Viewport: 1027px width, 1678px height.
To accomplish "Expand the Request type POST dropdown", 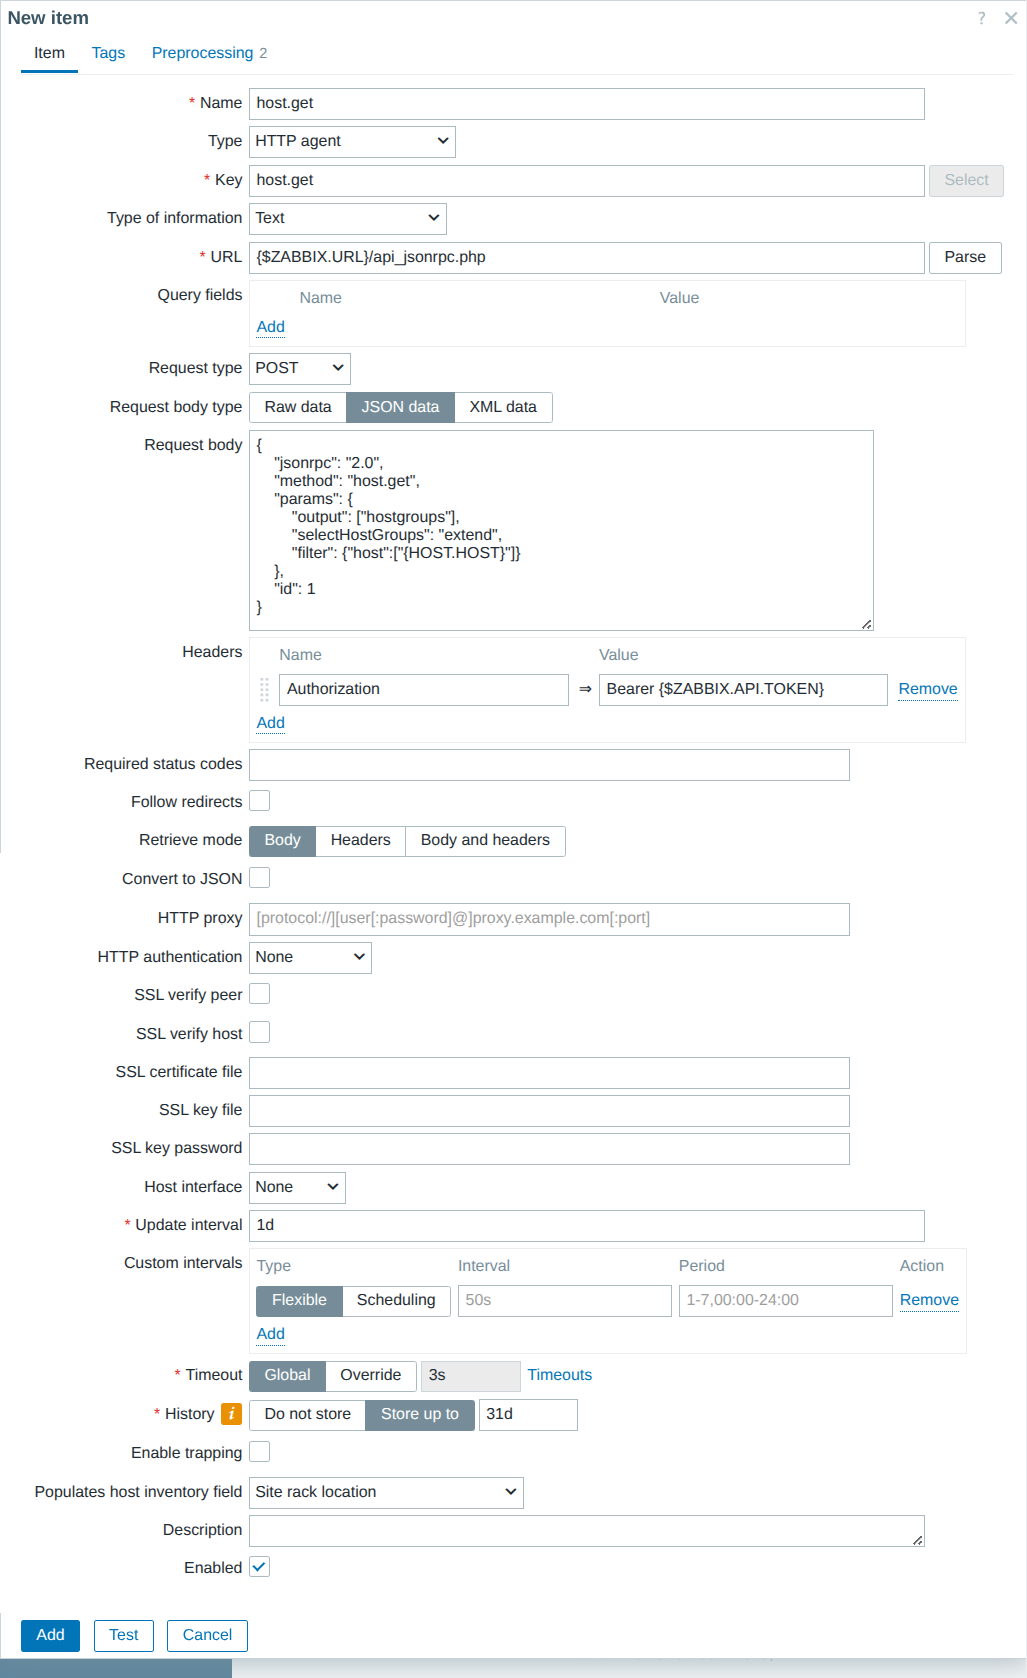I will (300, 368).
